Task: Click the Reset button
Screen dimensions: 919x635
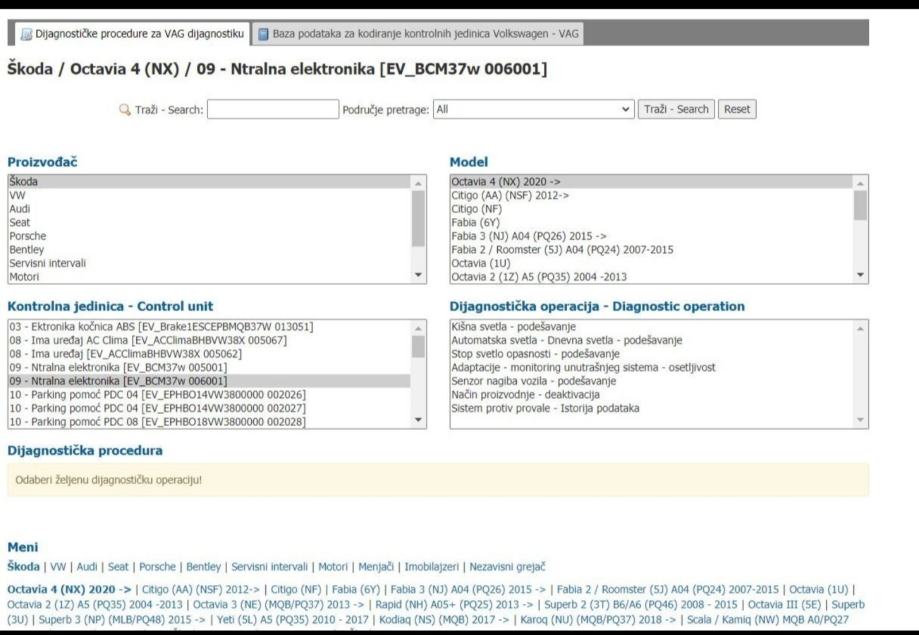Action: tap(737, 109)
